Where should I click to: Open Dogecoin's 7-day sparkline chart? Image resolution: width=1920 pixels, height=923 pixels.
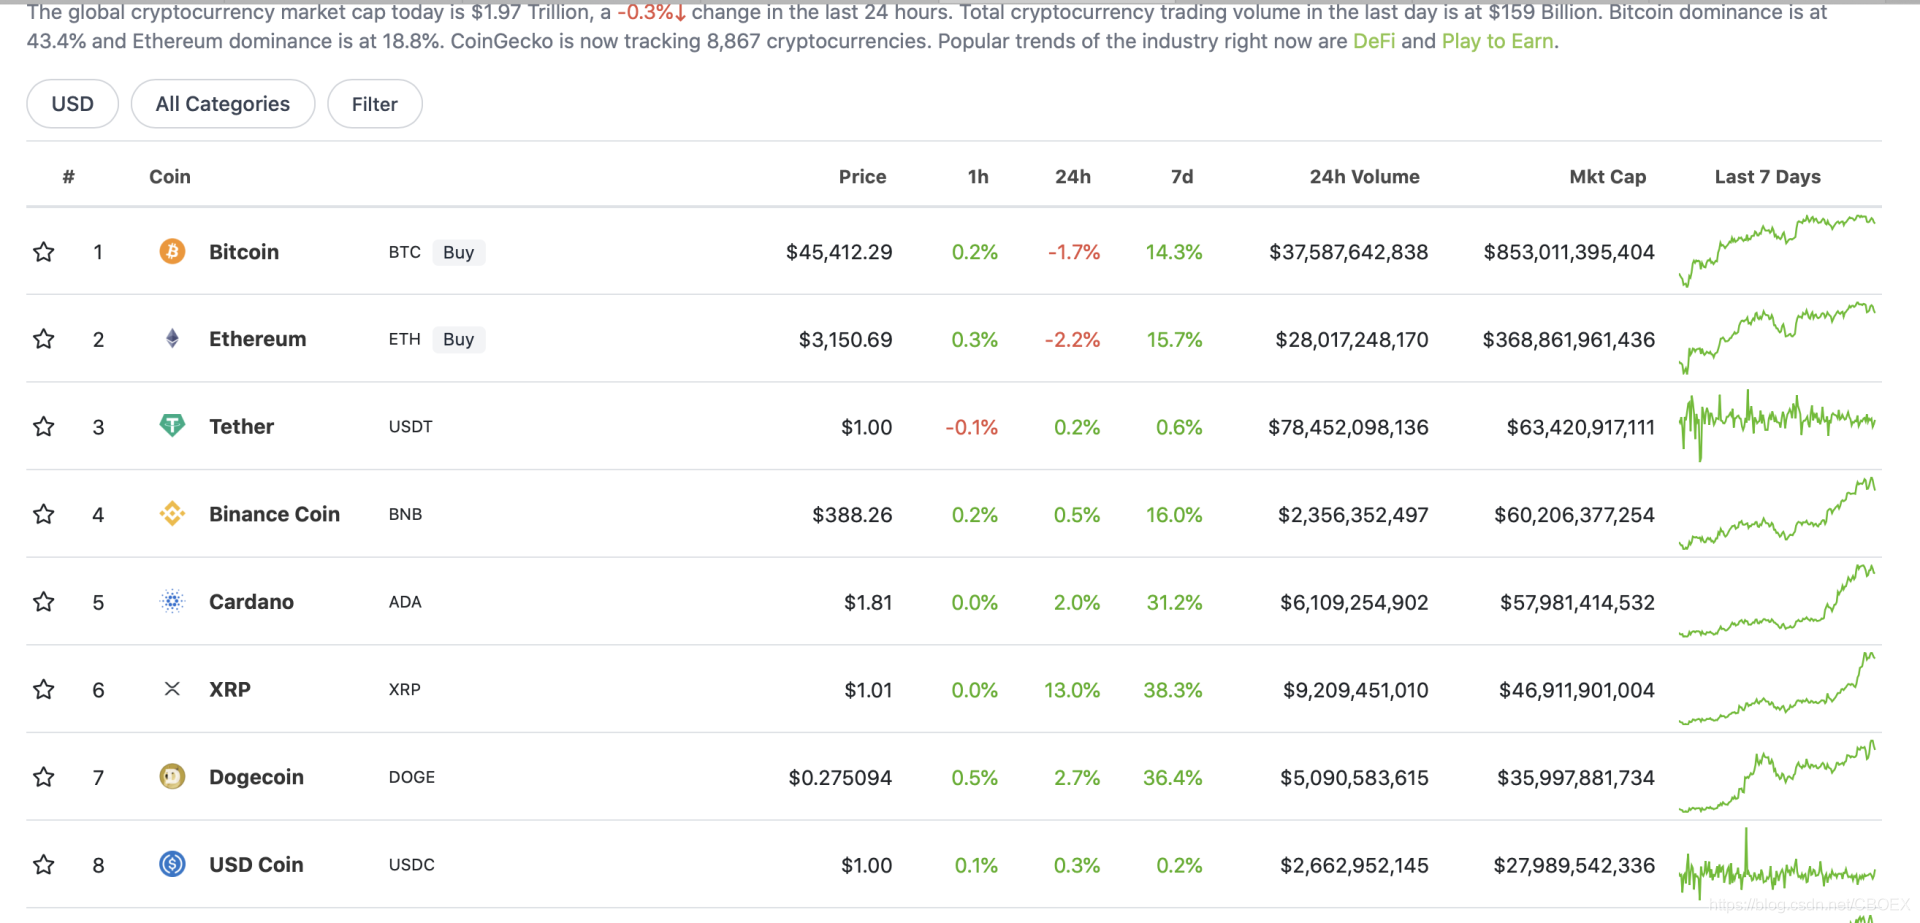1778,775
